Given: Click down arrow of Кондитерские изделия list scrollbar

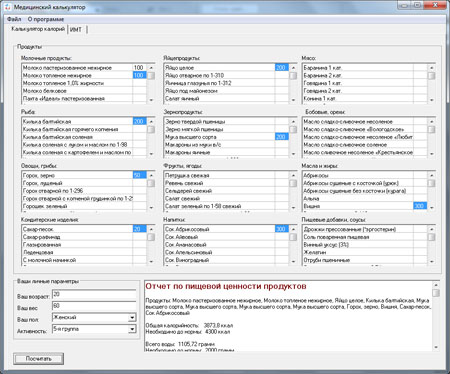Looking at the screenshot, I should 151,262.
